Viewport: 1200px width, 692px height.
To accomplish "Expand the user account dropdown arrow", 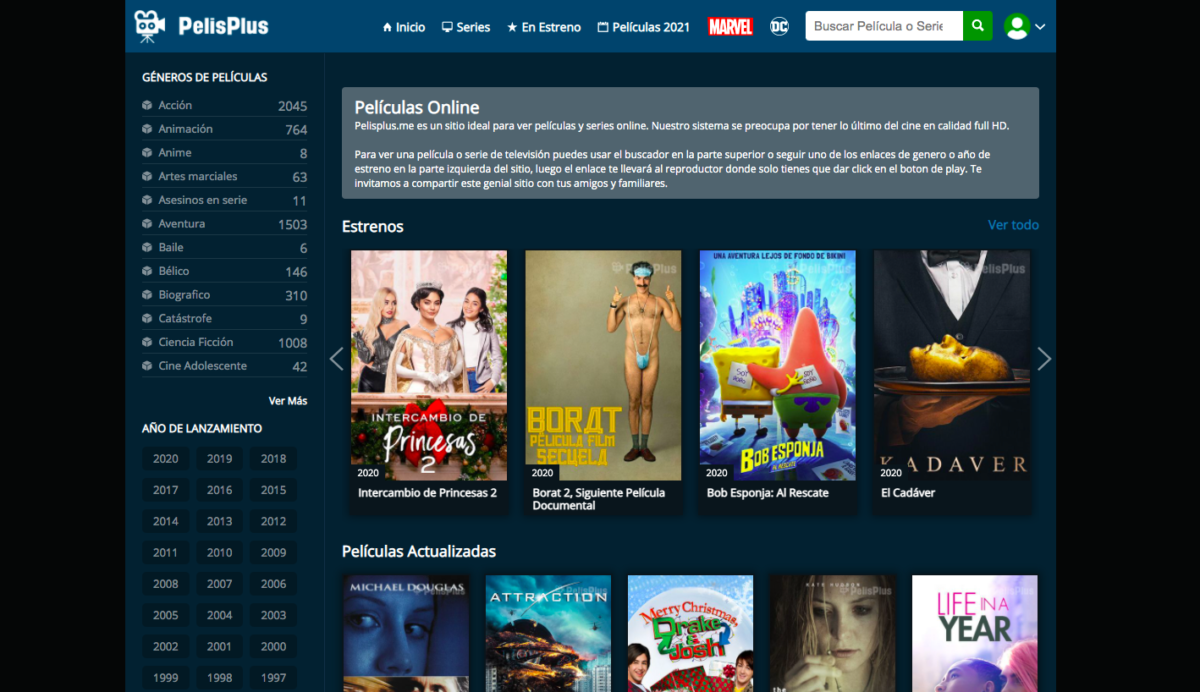I will click(1040, 27).
